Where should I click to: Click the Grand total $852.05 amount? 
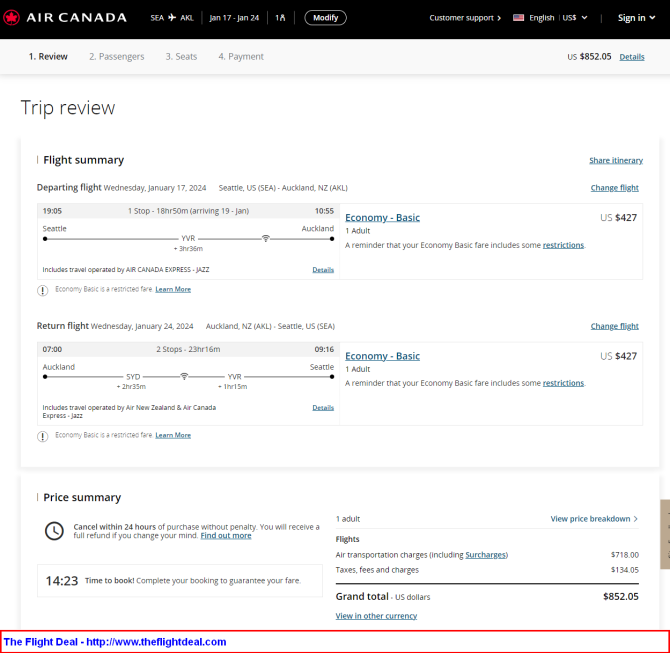coord(620,596)
